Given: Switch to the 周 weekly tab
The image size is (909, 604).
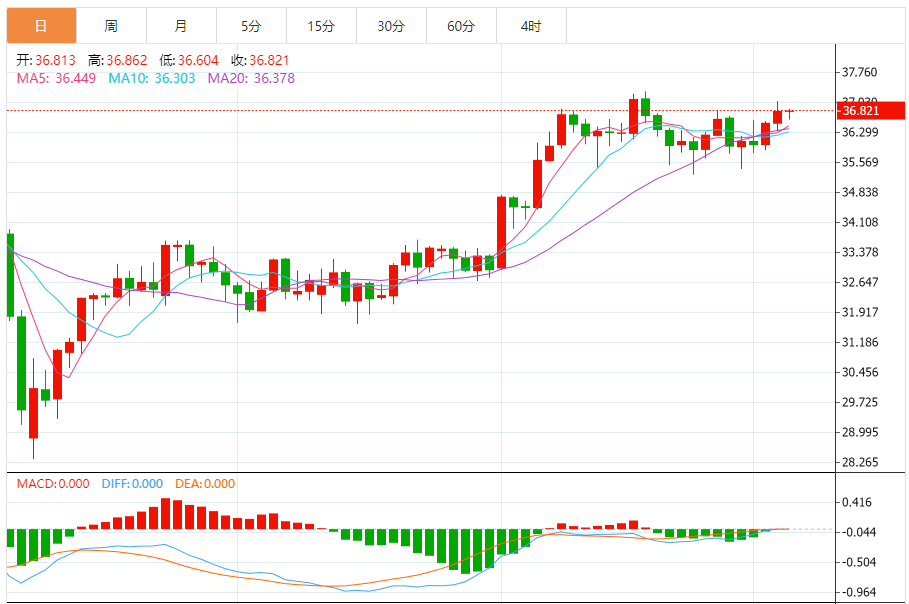Looking at the screenshot, I should tap(111, 26).
